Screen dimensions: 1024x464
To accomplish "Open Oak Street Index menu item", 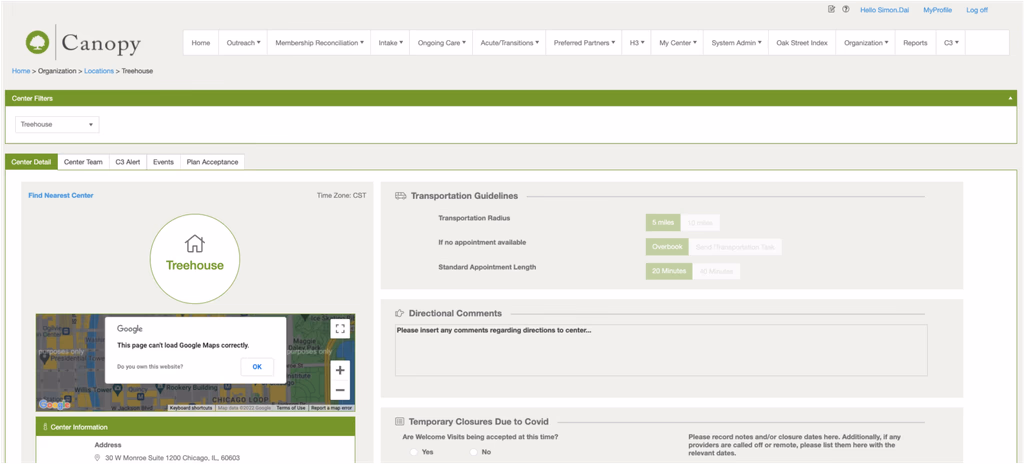I will click(802, 42).
